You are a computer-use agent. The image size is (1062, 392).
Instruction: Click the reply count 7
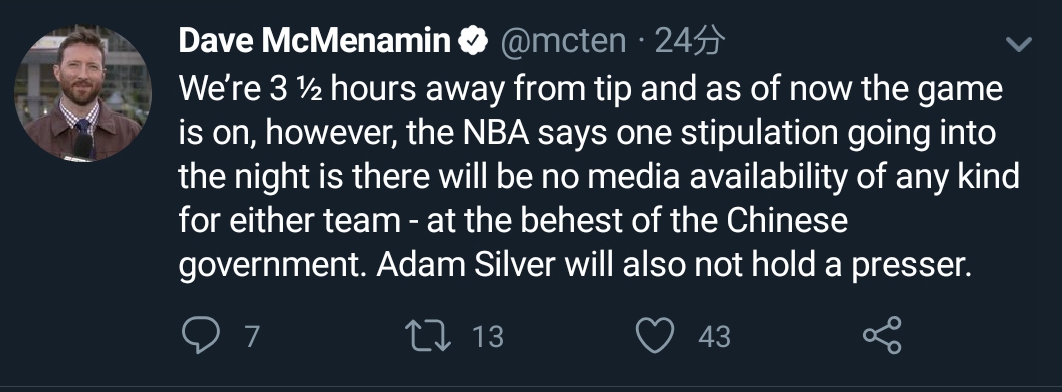click(252, 336)
